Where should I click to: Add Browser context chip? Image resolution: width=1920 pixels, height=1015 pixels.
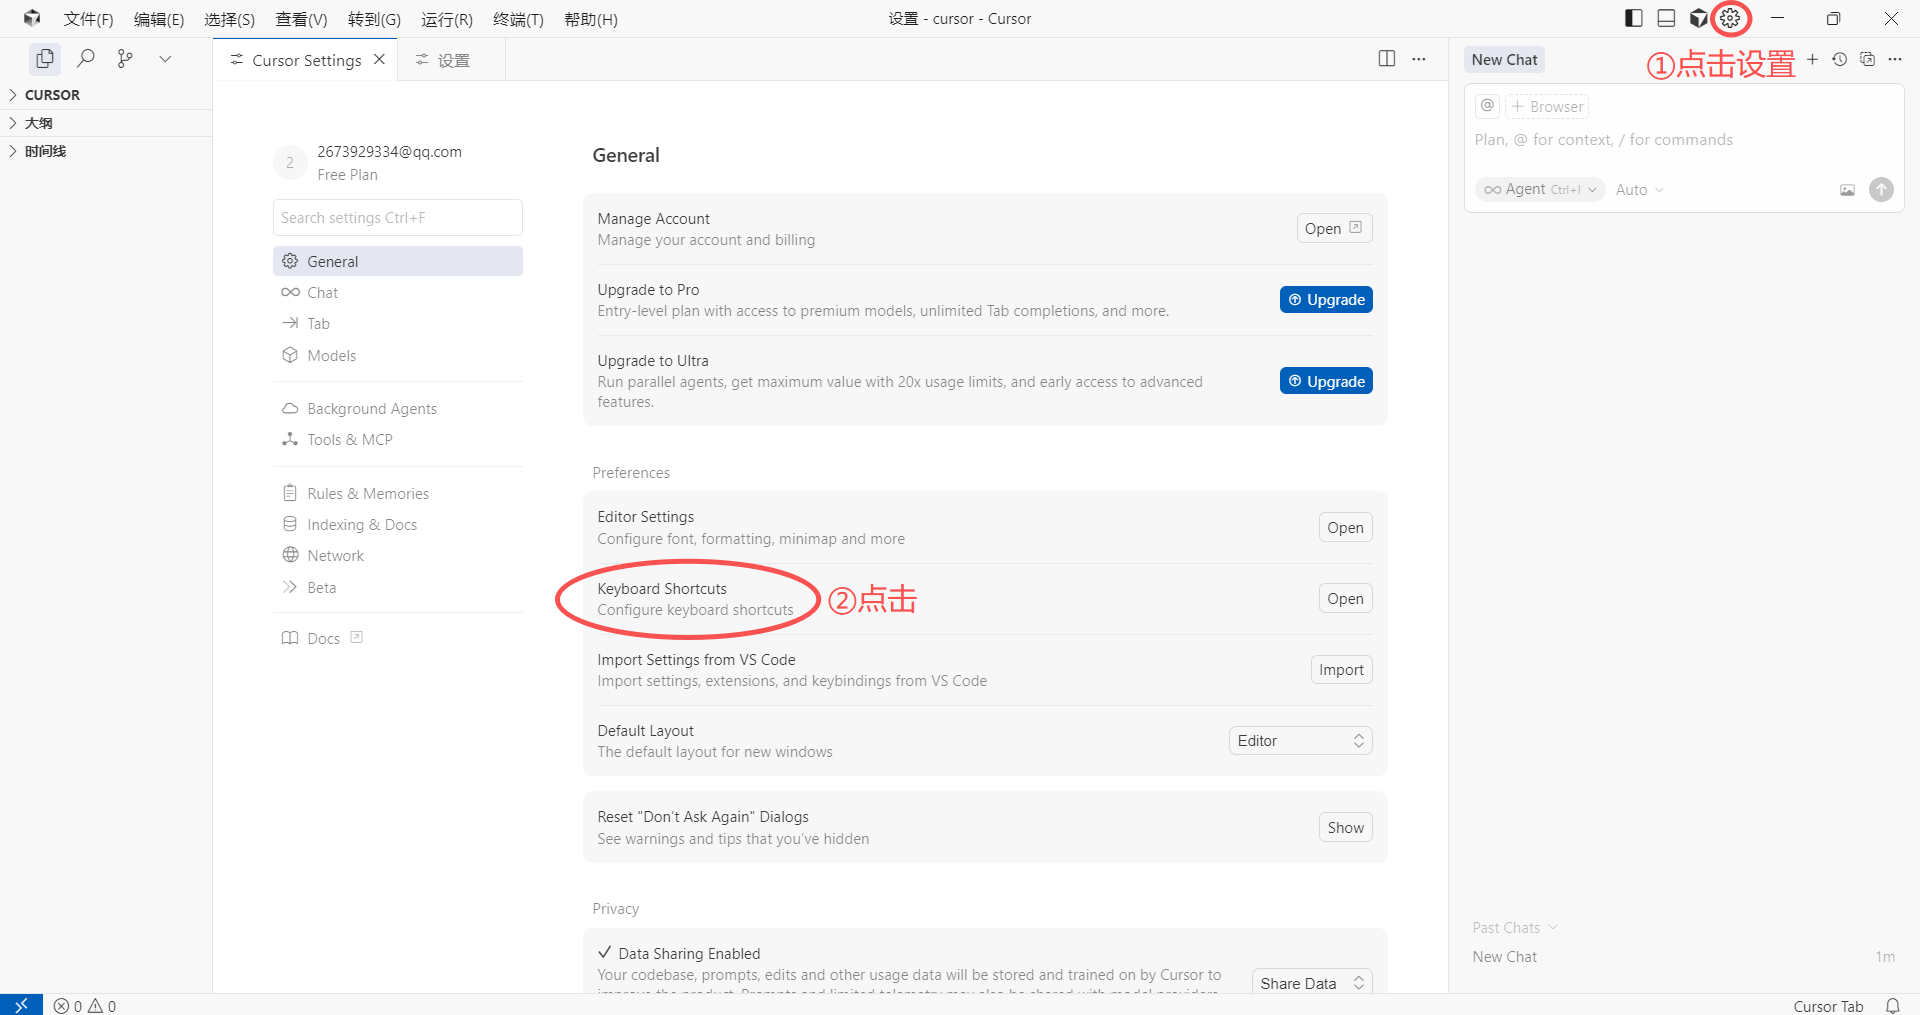pos(1547,106)
